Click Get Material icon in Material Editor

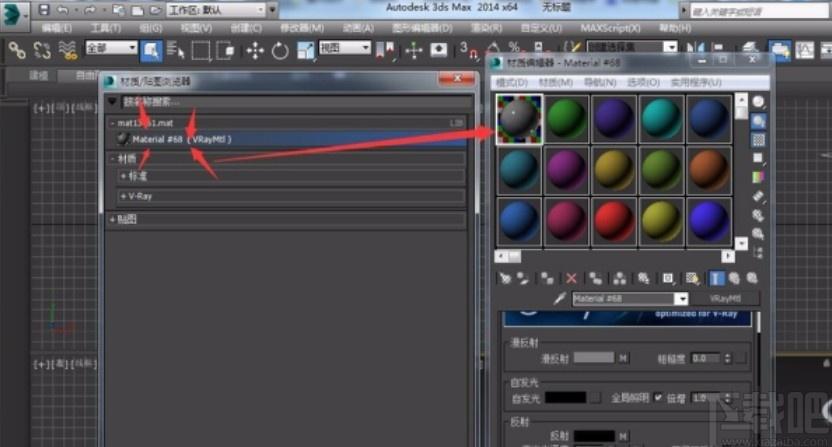(x=505, y=278)
